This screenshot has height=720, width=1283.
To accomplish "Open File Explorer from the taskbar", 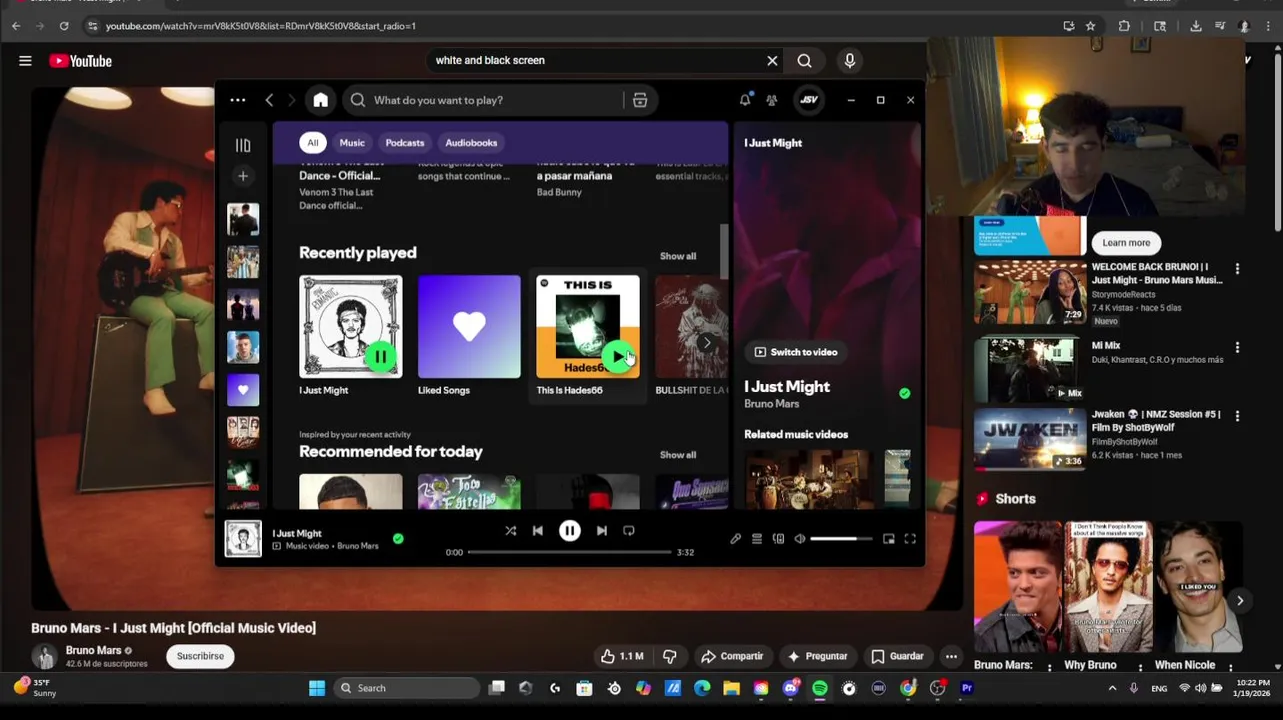I will (x=731, y=688).
